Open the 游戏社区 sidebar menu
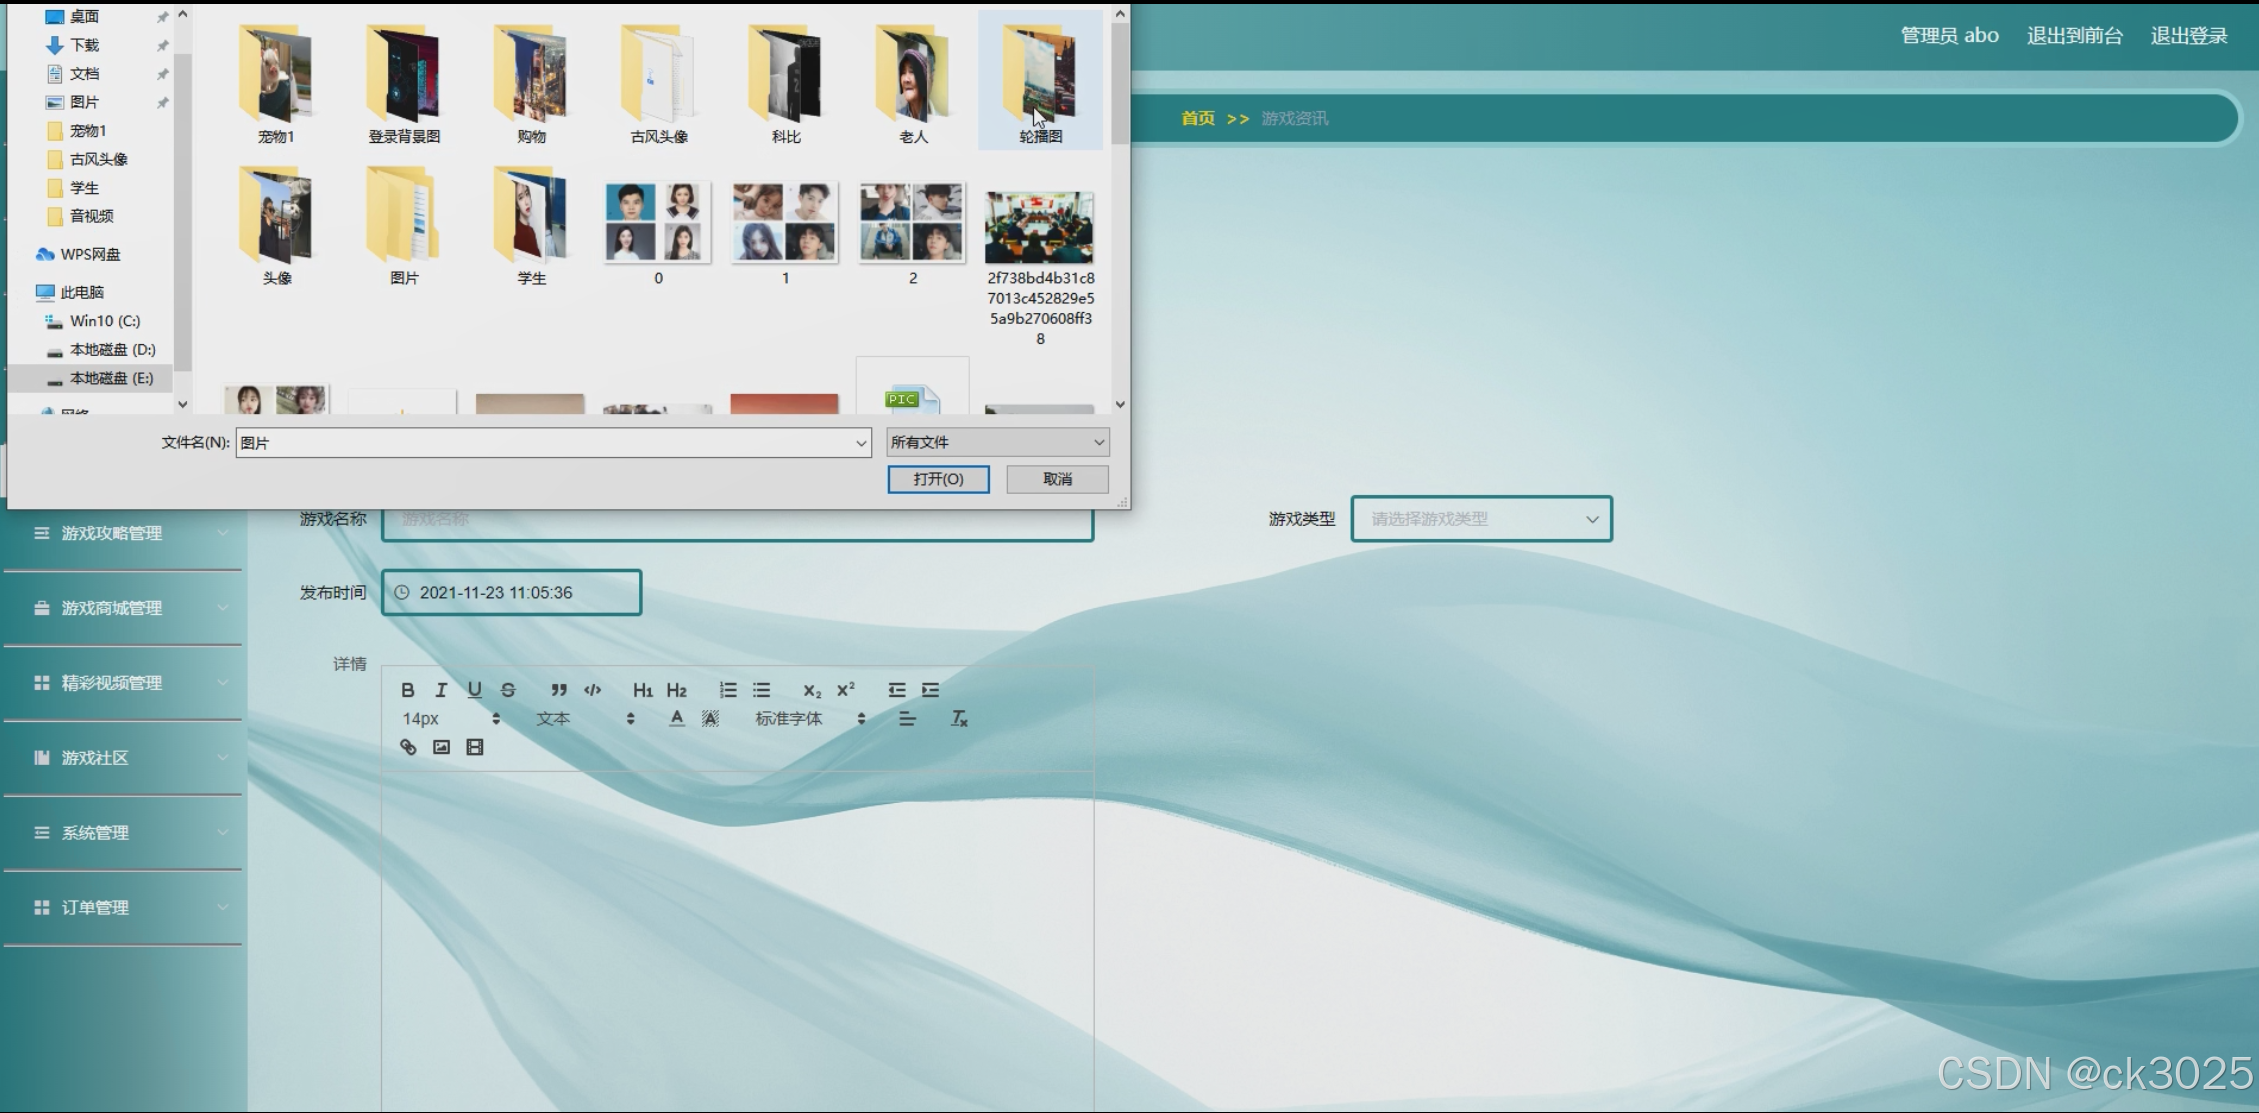This screenshot has width=2259, height=1113. [x=94, y=757]
